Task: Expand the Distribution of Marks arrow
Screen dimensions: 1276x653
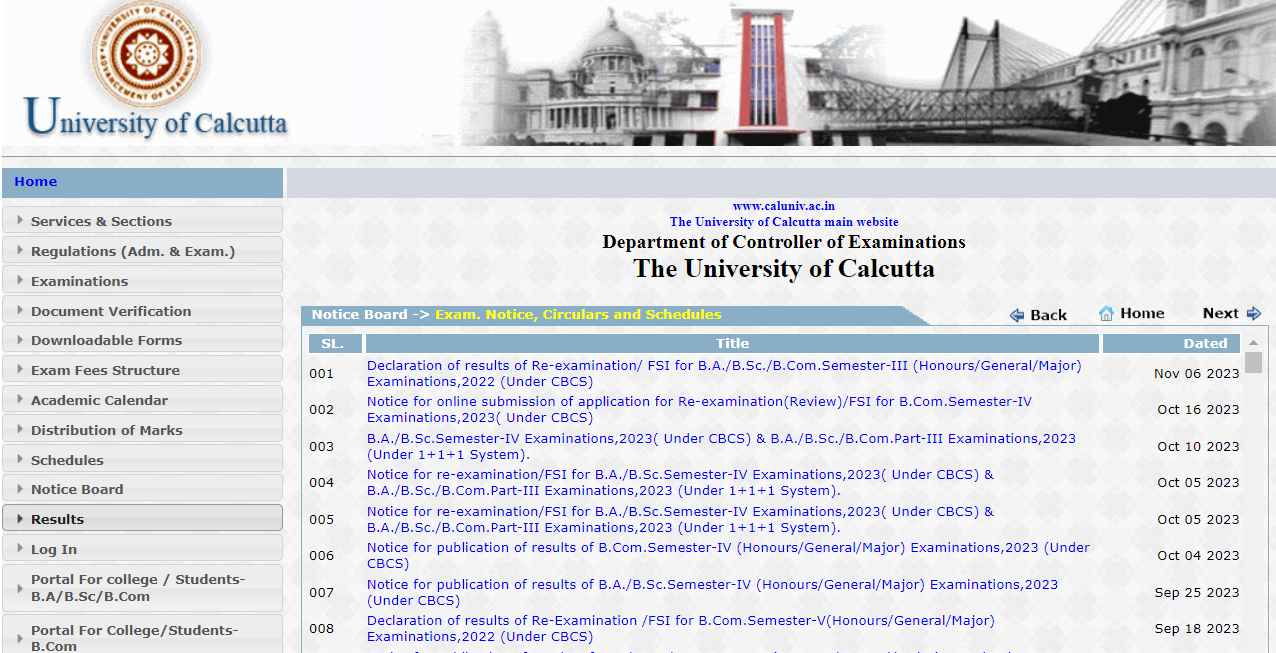Action: 19,430
